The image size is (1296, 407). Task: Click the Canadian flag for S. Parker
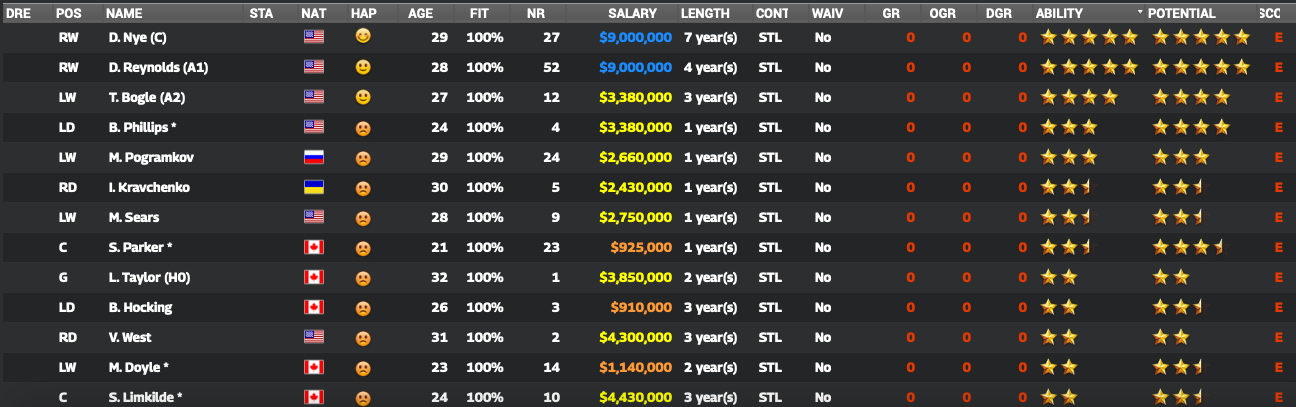coord(314,247)
